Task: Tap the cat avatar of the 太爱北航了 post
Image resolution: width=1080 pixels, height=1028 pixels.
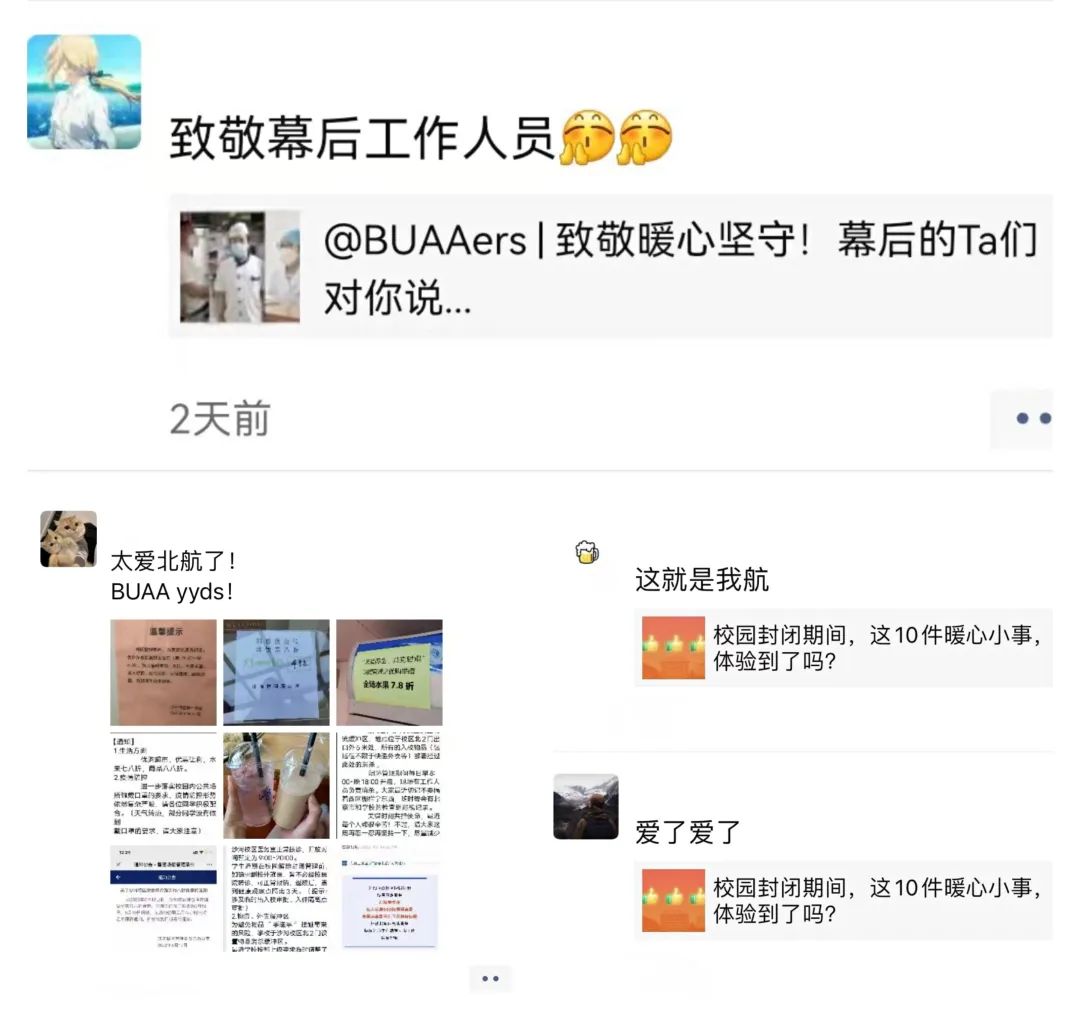Action: click(x=68, y=539)
